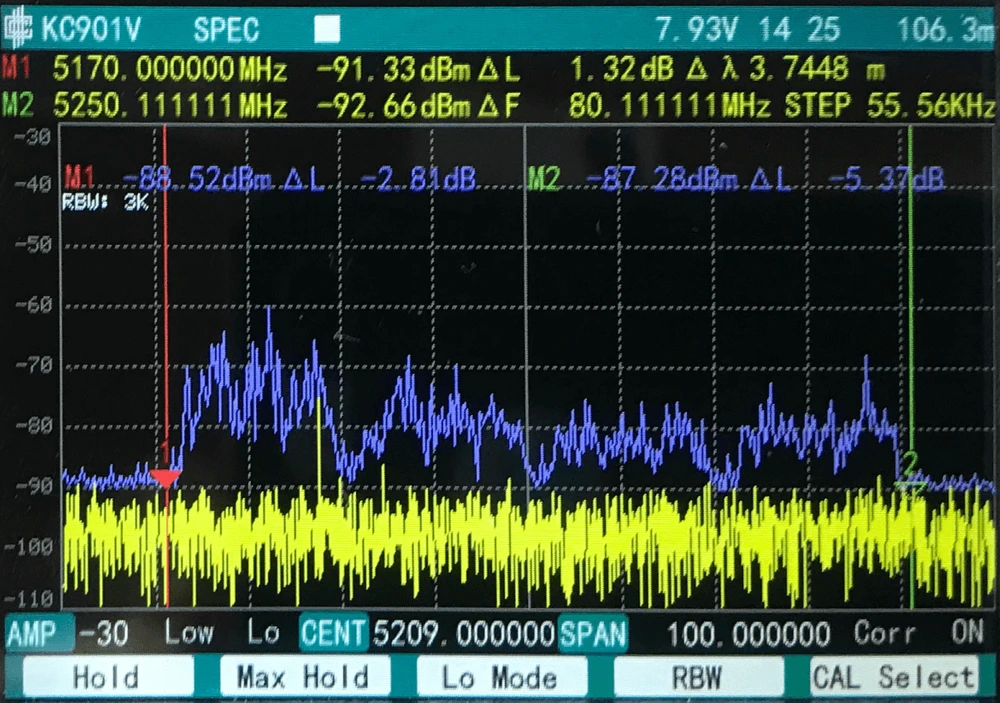Open the Lo frequency selector

point(262,633)
